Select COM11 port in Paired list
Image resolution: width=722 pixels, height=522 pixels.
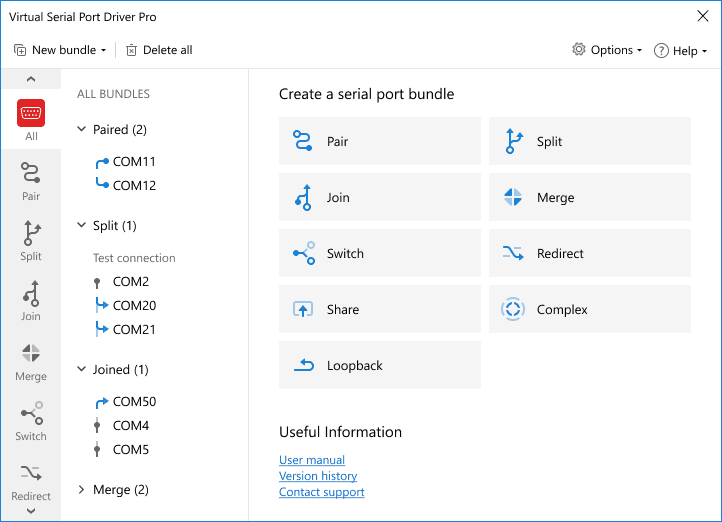coord(133,162)
